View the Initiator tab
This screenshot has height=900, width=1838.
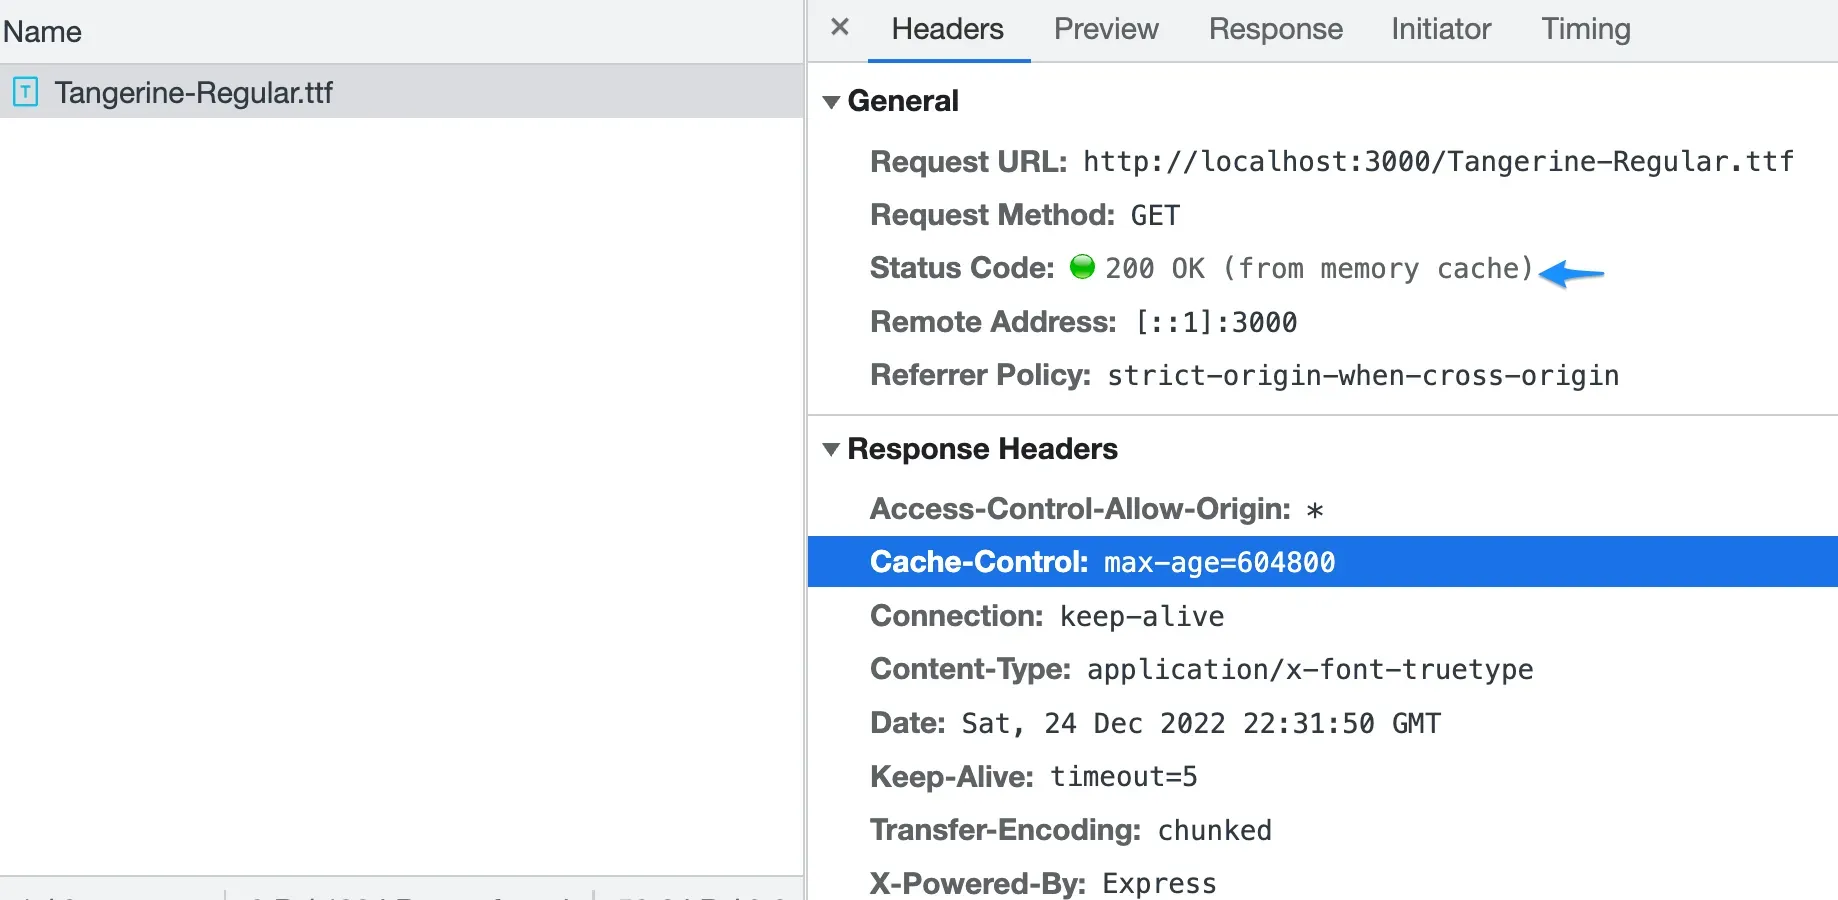pyautogui.click(x=1440, y=29)
